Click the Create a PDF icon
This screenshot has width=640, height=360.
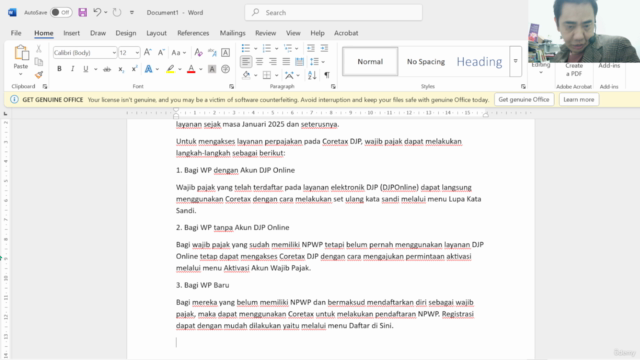point(574,69)
